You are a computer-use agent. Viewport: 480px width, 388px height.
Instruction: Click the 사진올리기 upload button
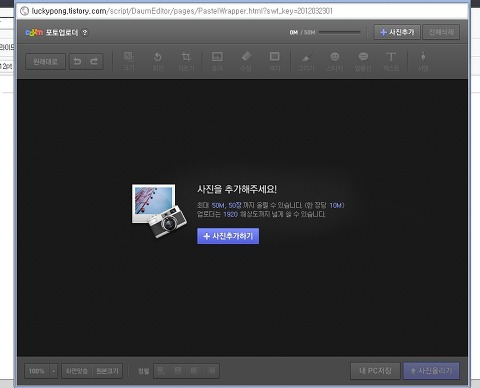431,371
